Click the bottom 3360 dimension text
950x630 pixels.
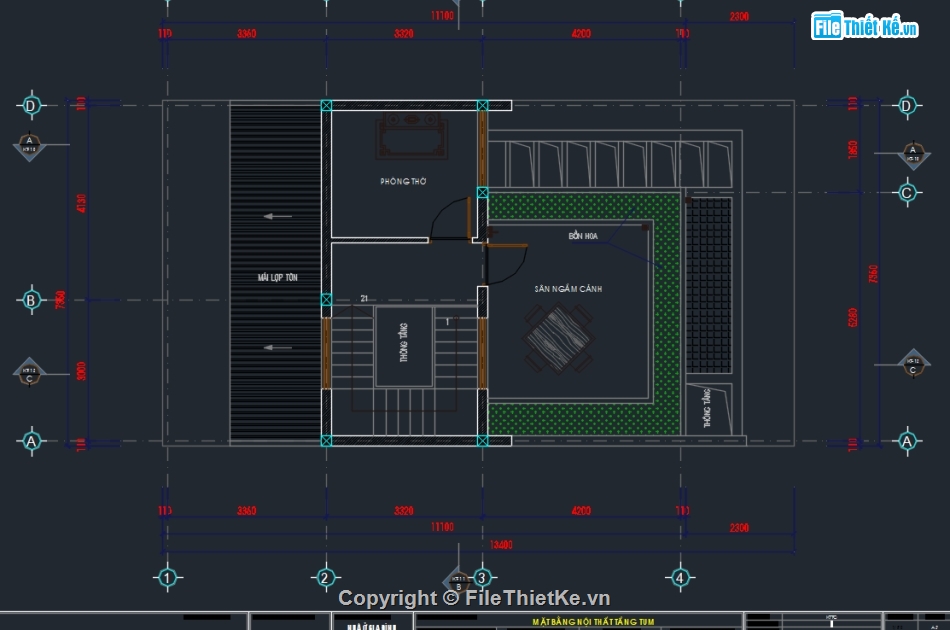pos(247,511)
